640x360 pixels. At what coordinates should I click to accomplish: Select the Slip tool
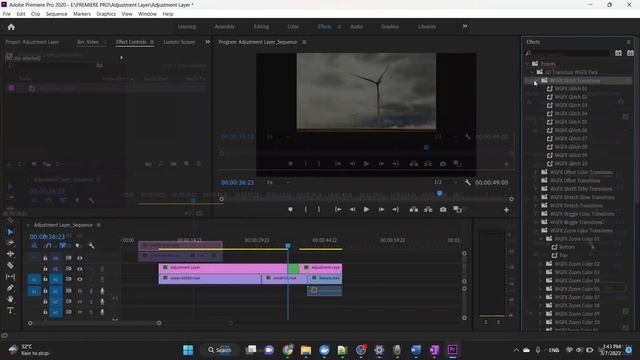[11, 277]
